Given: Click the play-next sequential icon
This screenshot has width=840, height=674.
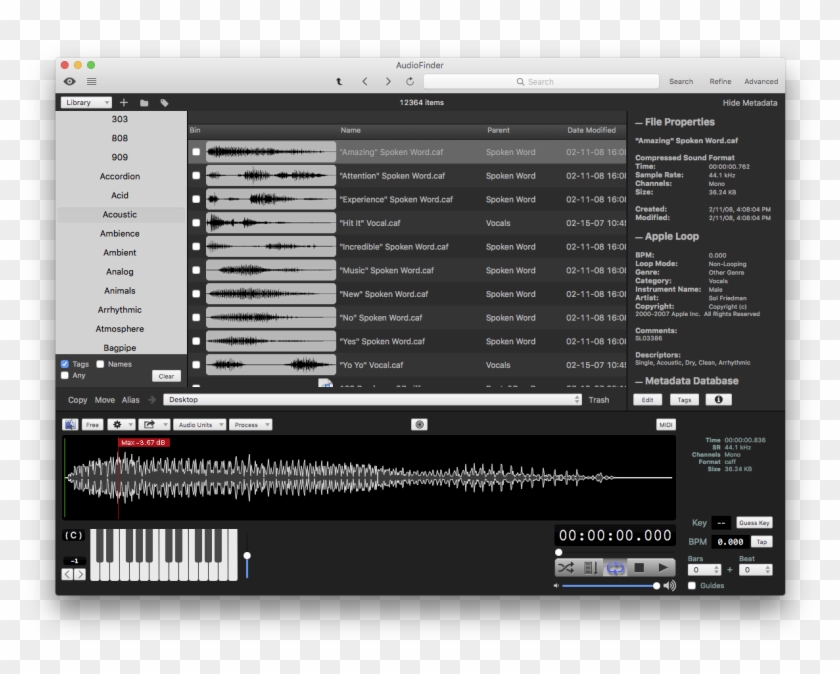Looking at the screenshot, I should pyautogui.click(x=590, y=567).
